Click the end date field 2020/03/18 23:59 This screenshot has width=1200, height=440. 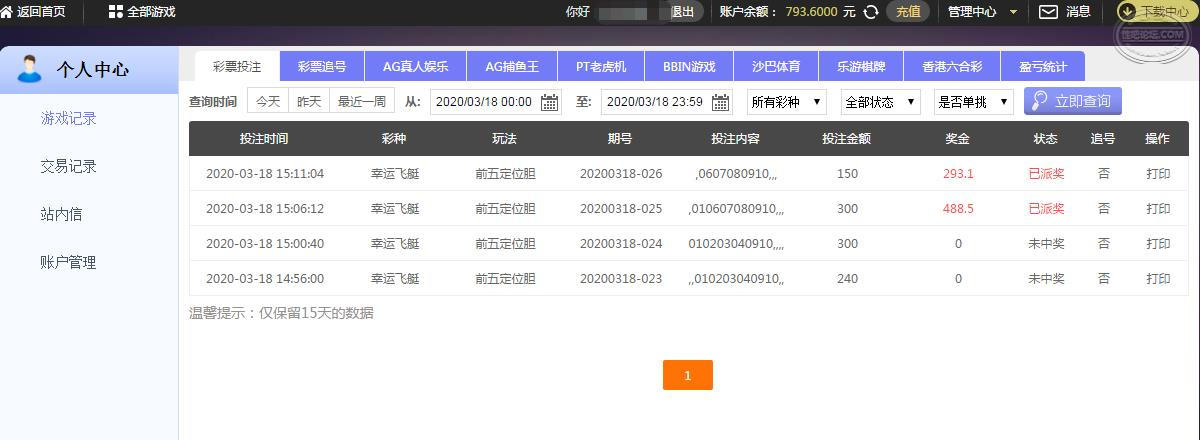667,102
